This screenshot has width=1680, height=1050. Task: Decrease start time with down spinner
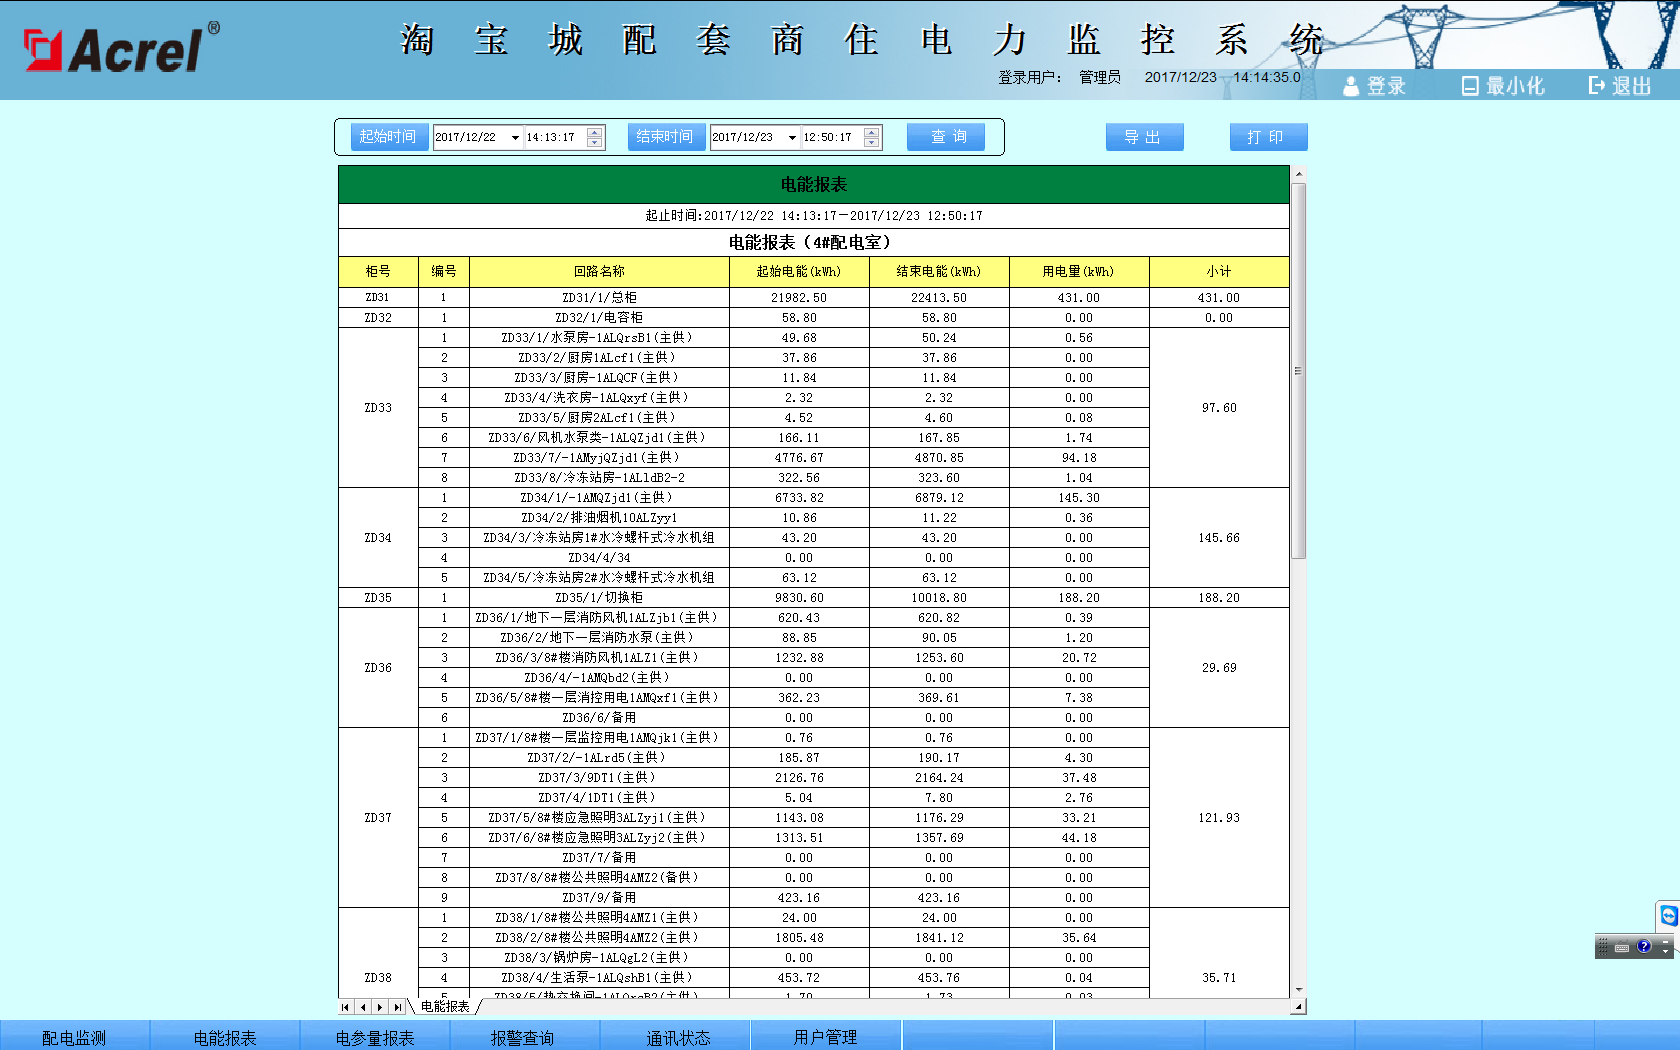[595, 143]
